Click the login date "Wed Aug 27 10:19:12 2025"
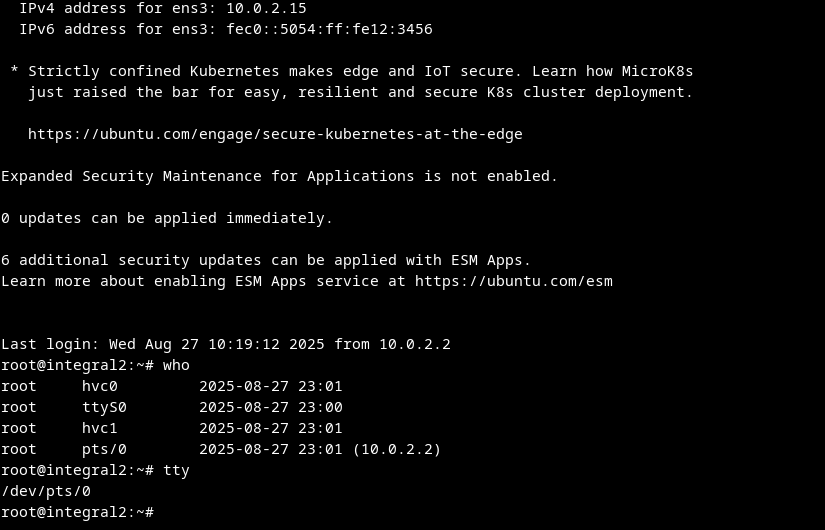 [x=226, y=344]
